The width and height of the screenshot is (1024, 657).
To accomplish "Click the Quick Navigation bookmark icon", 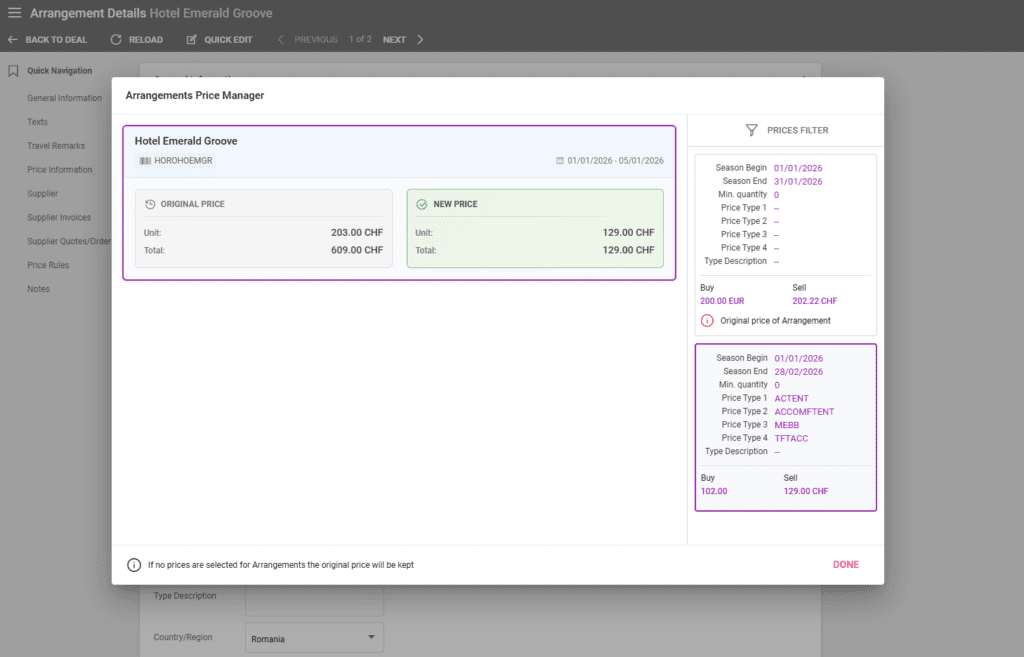I will point(12,70).
